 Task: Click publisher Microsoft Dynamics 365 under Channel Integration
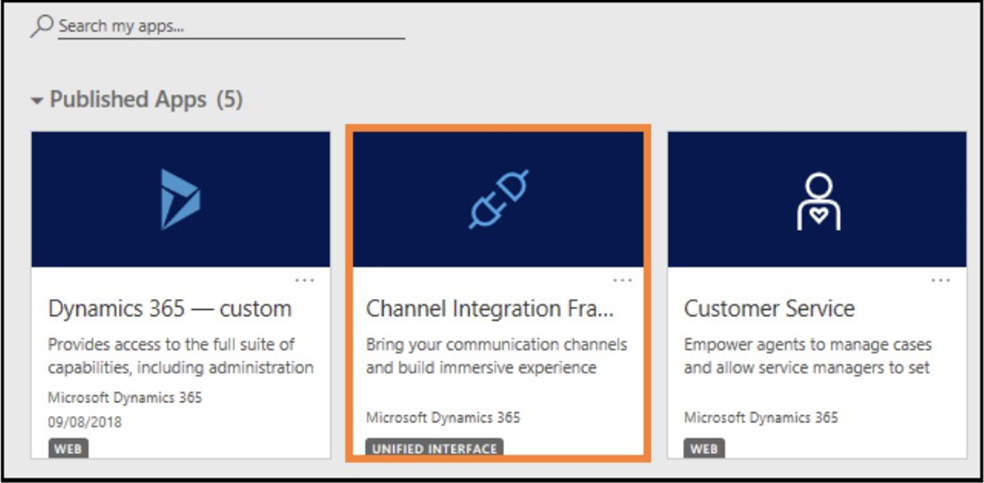point(443,417)
